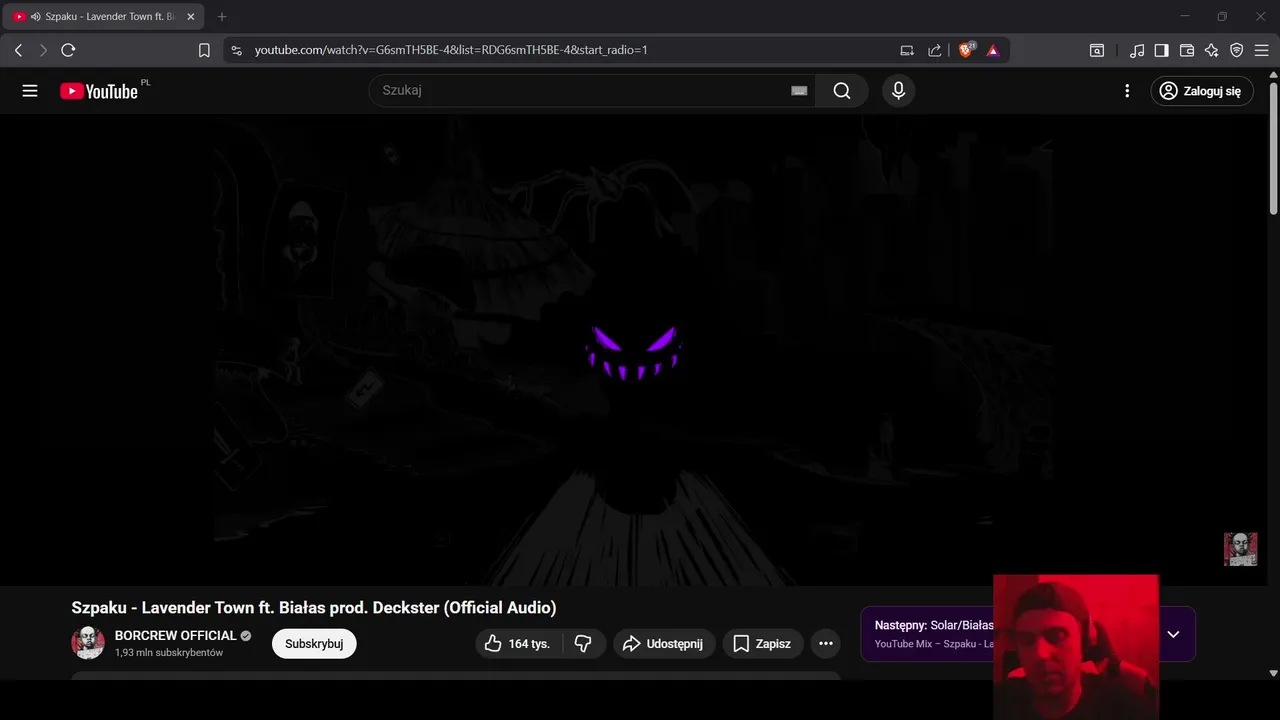Open more actions ellipsis under video
The image size is (1280, 720).
(x=826, y=644)
